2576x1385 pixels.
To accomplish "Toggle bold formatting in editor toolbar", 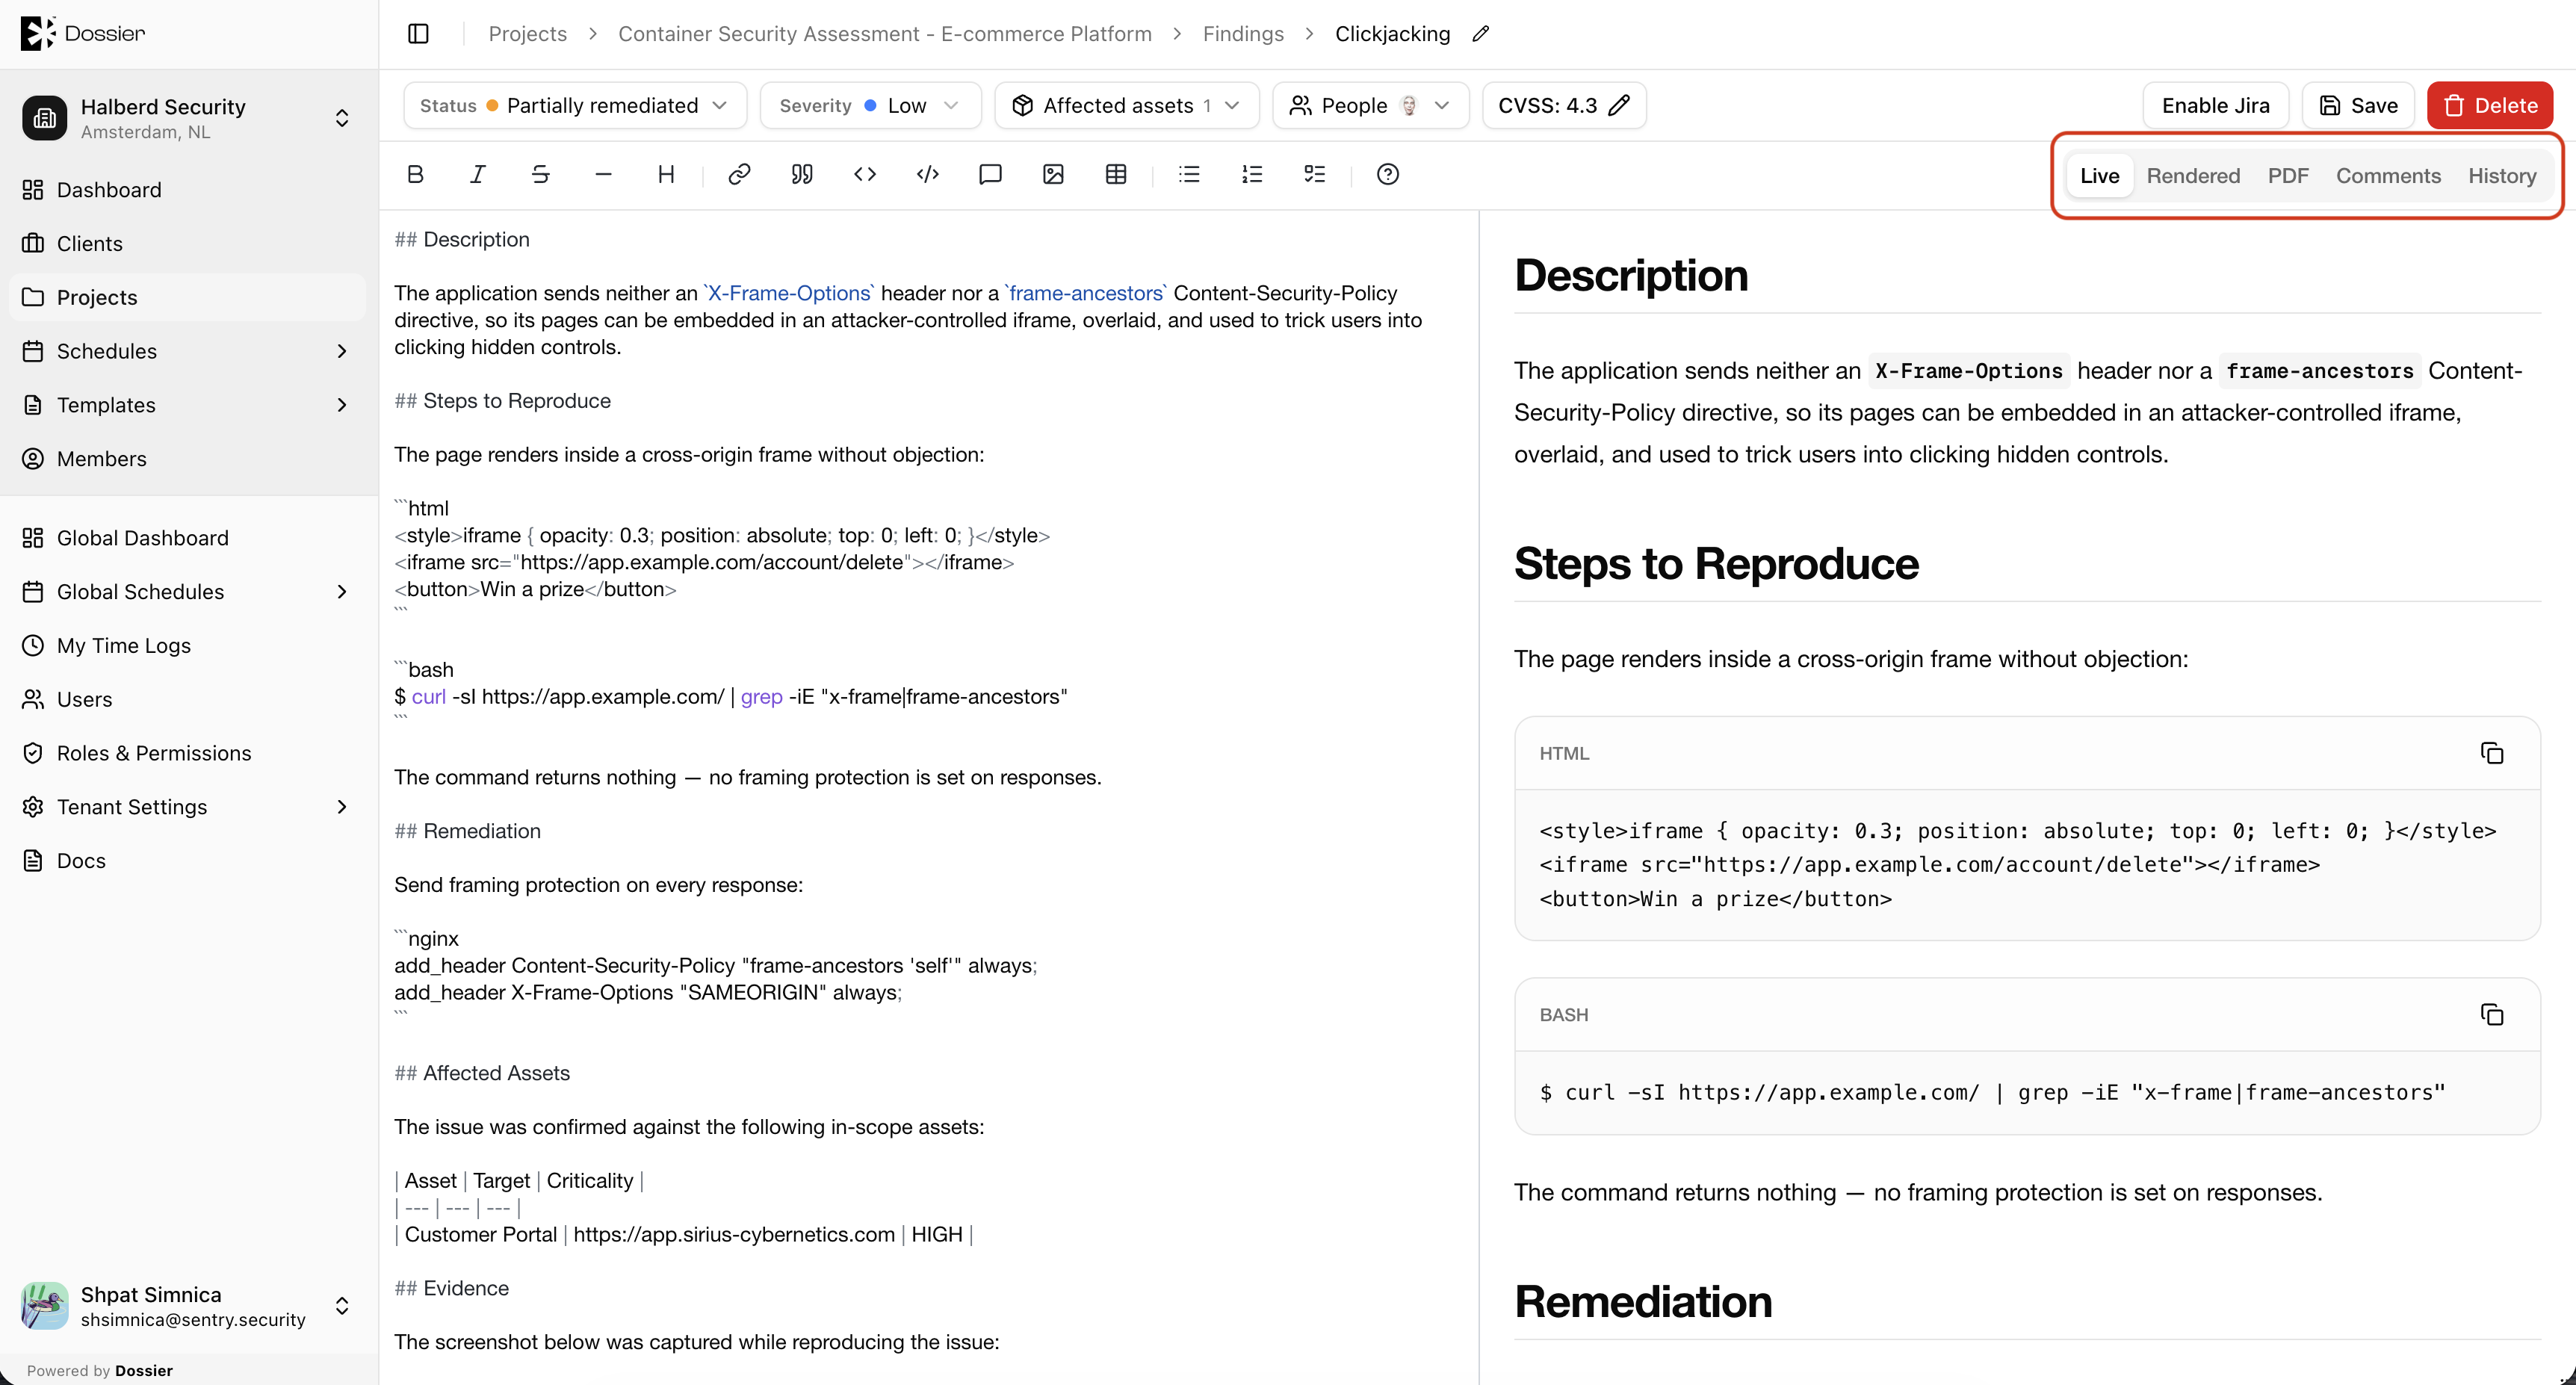I will (x=415, y=175).
